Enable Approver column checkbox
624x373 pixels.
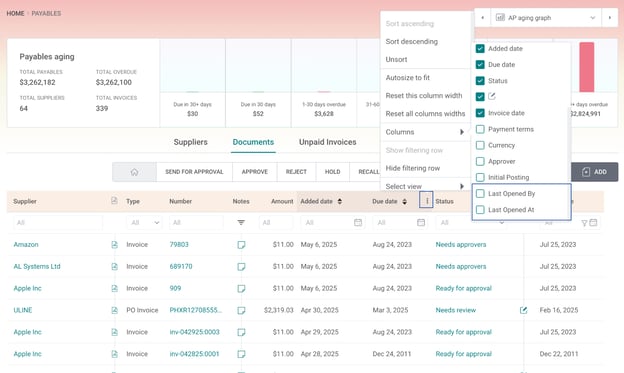pos(480,161)
